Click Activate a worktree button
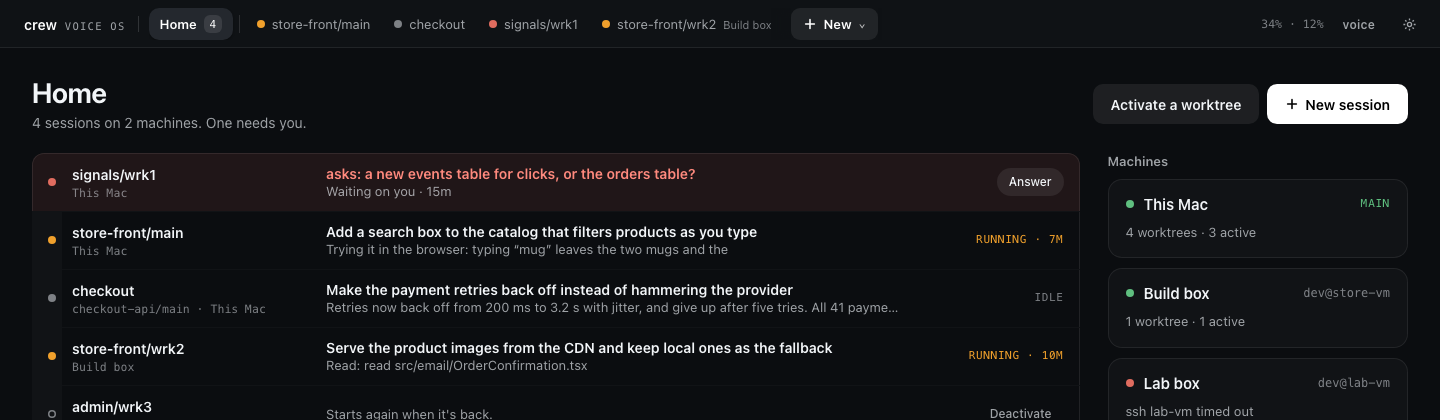This screenshot has height=420, width=1440. [1176, 104]
